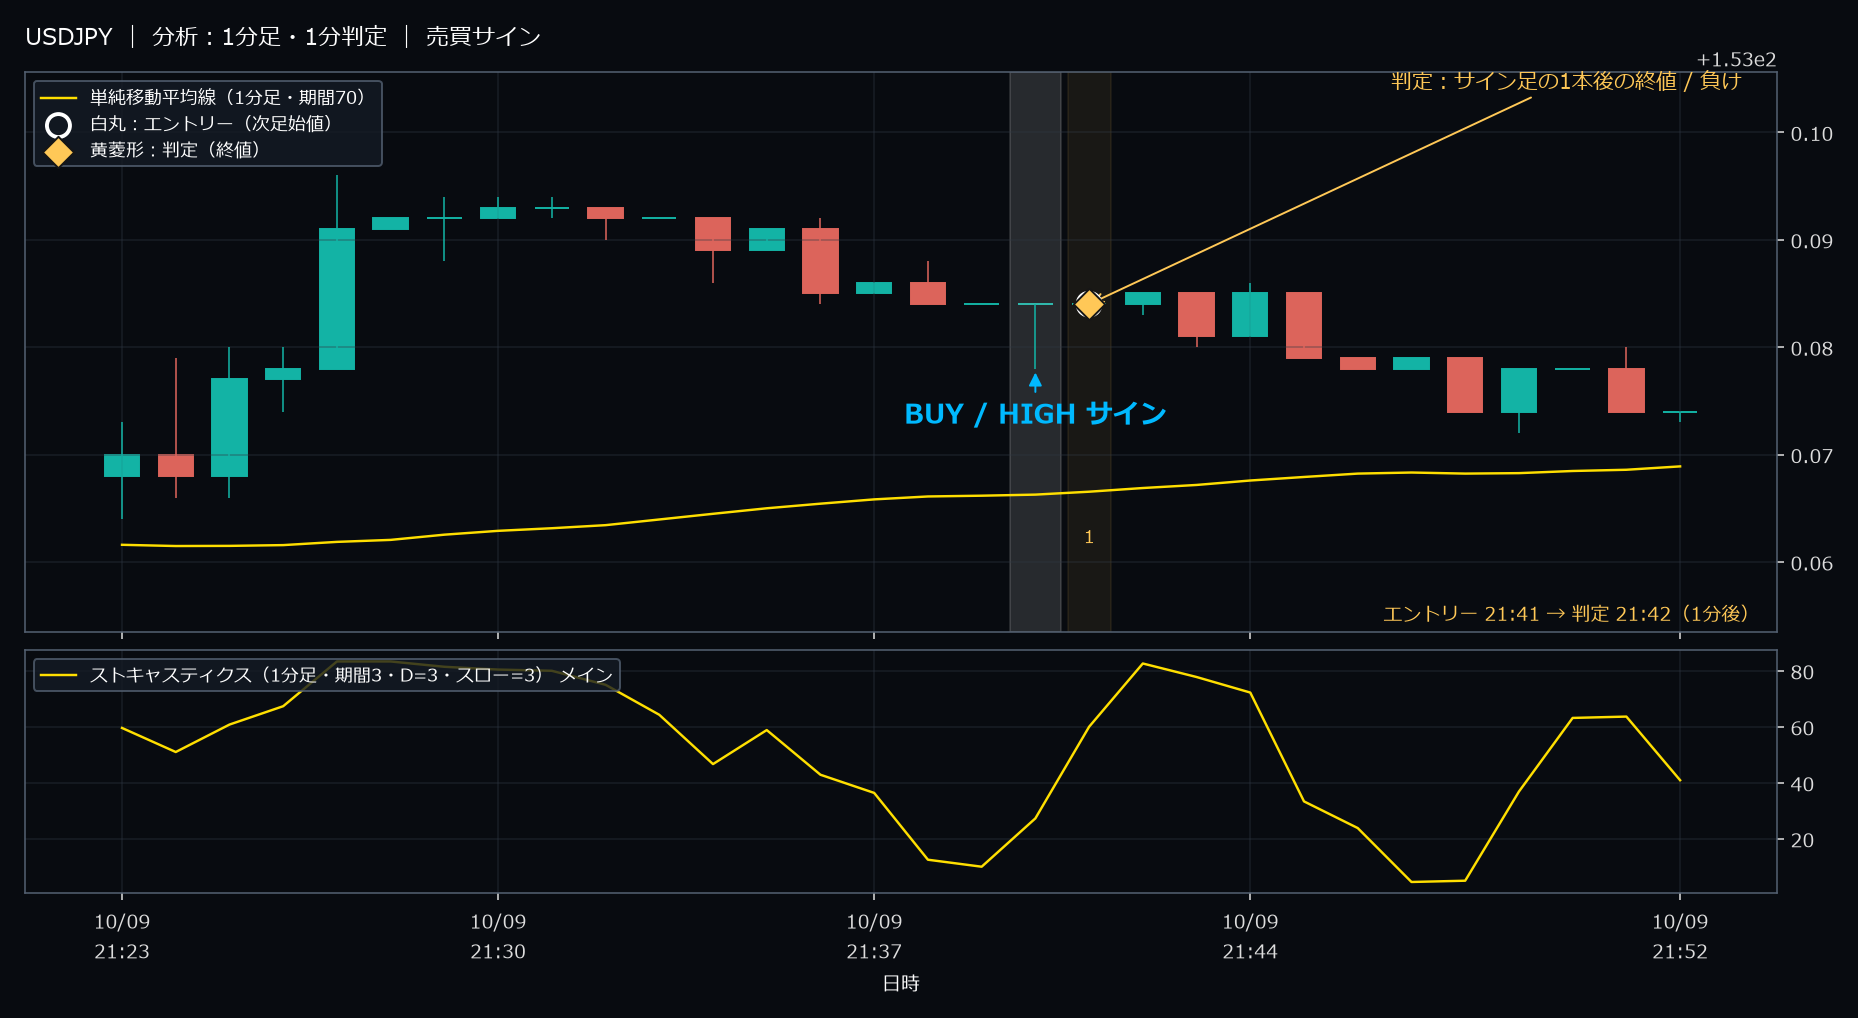This screenshot has width=1858, height=1018.
Task: Click the 0.06 price axis tick label
Action: point(1812,564)
